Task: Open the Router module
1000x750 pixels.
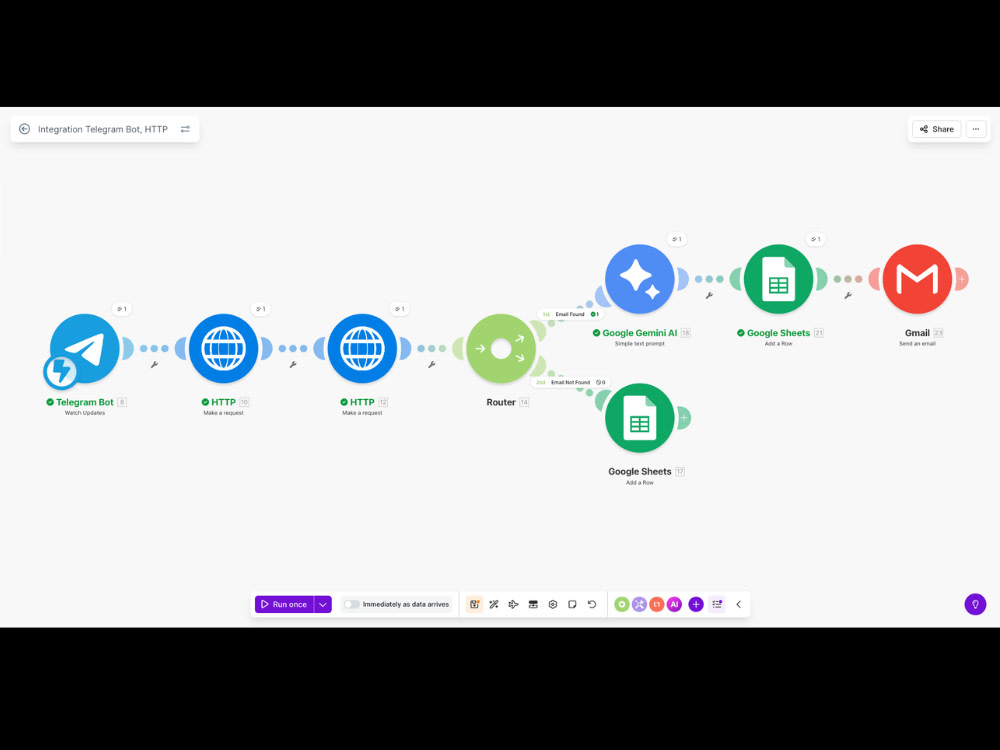Action: (x=501, y=348)
